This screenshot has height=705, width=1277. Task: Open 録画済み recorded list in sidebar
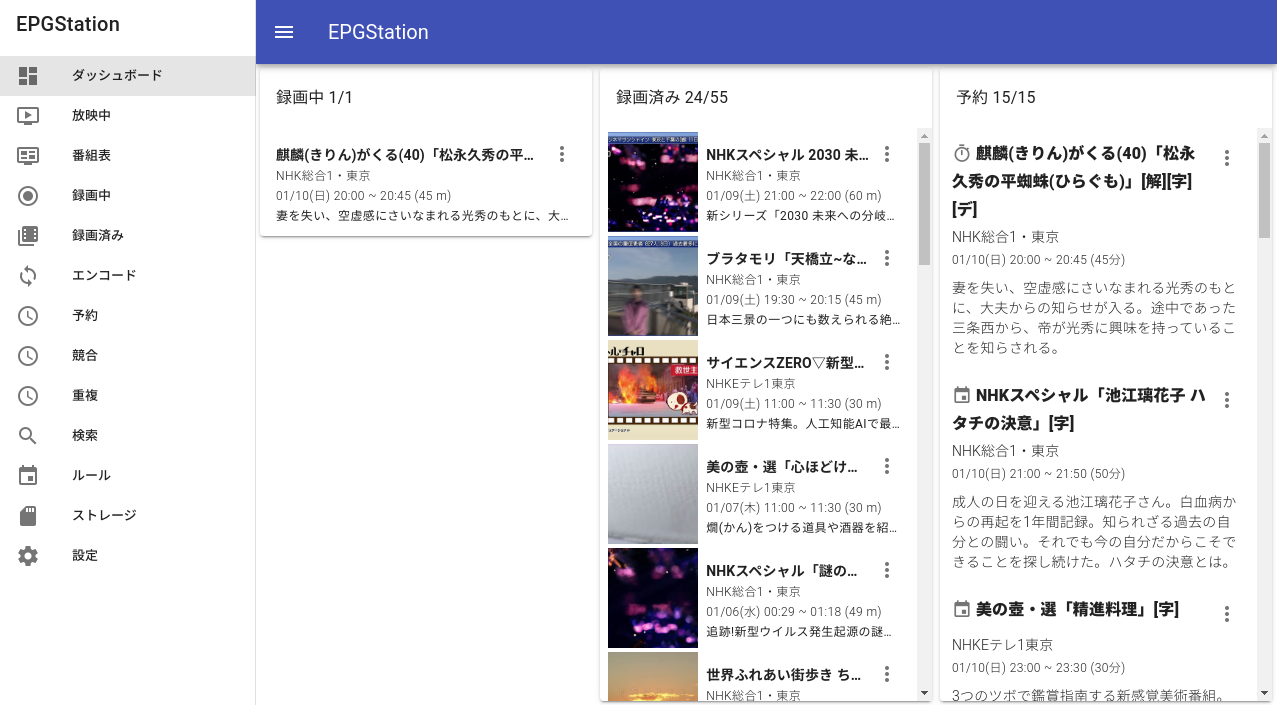(x=128, y=235)
